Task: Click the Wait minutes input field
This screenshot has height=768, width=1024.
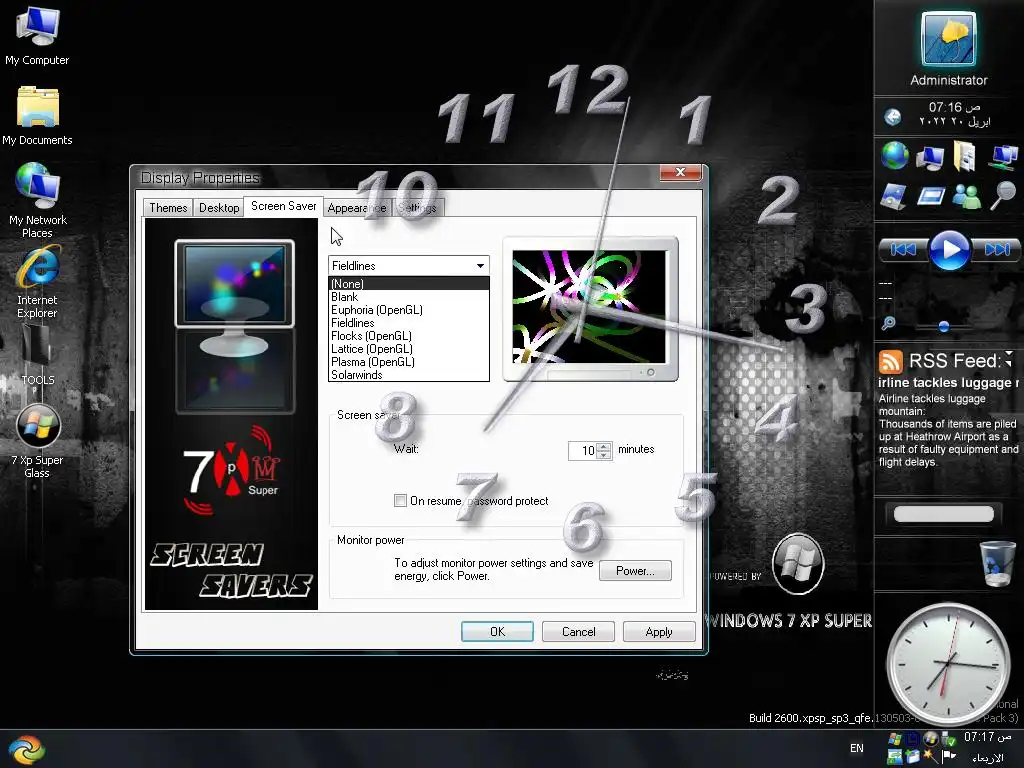Action: pyautogui.click(x=583, y=451)
